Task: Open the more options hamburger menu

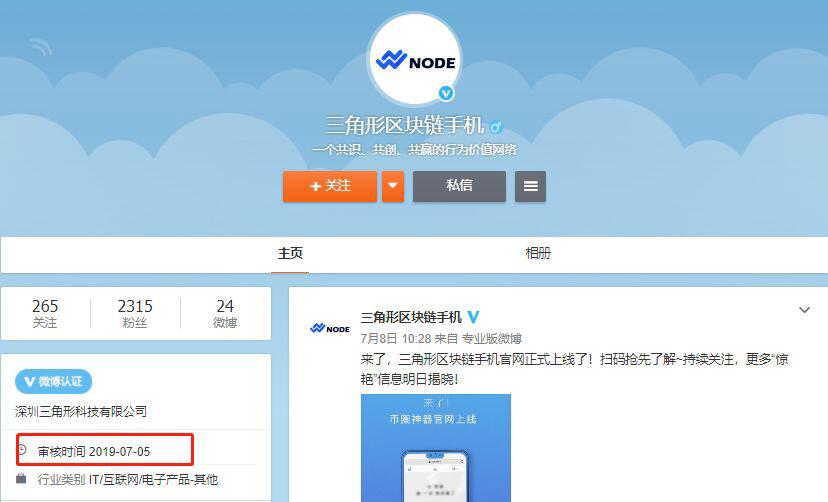Action: coord(530,186)
